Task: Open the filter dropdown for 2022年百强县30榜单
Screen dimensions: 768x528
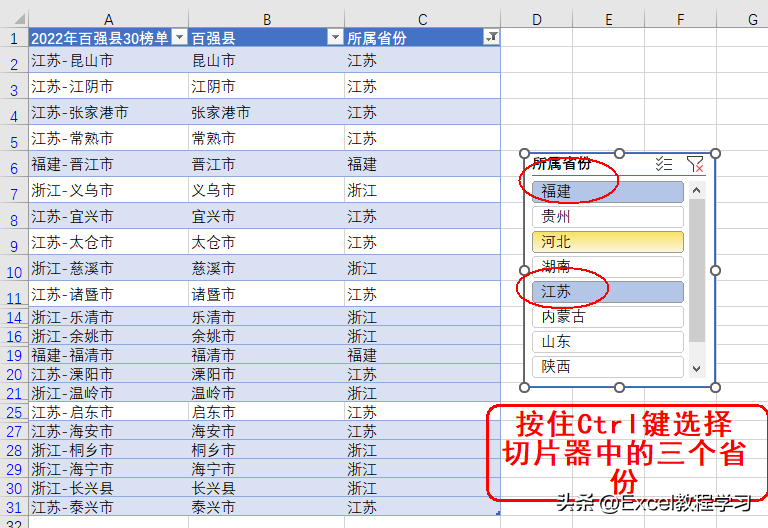Action: click(x=180, y=37)
